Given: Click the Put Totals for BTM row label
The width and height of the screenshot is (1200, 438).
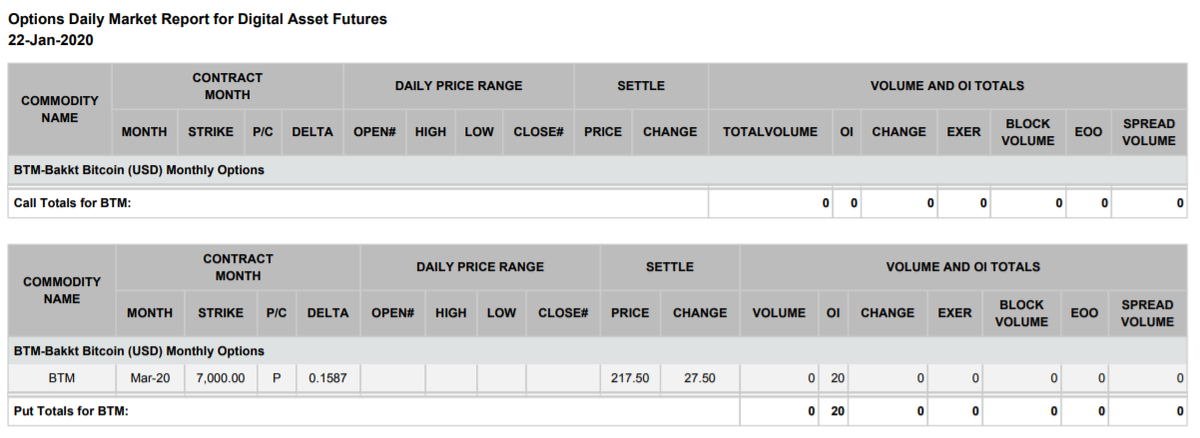Looking at the screenshot, I should [x=71, y=411].
